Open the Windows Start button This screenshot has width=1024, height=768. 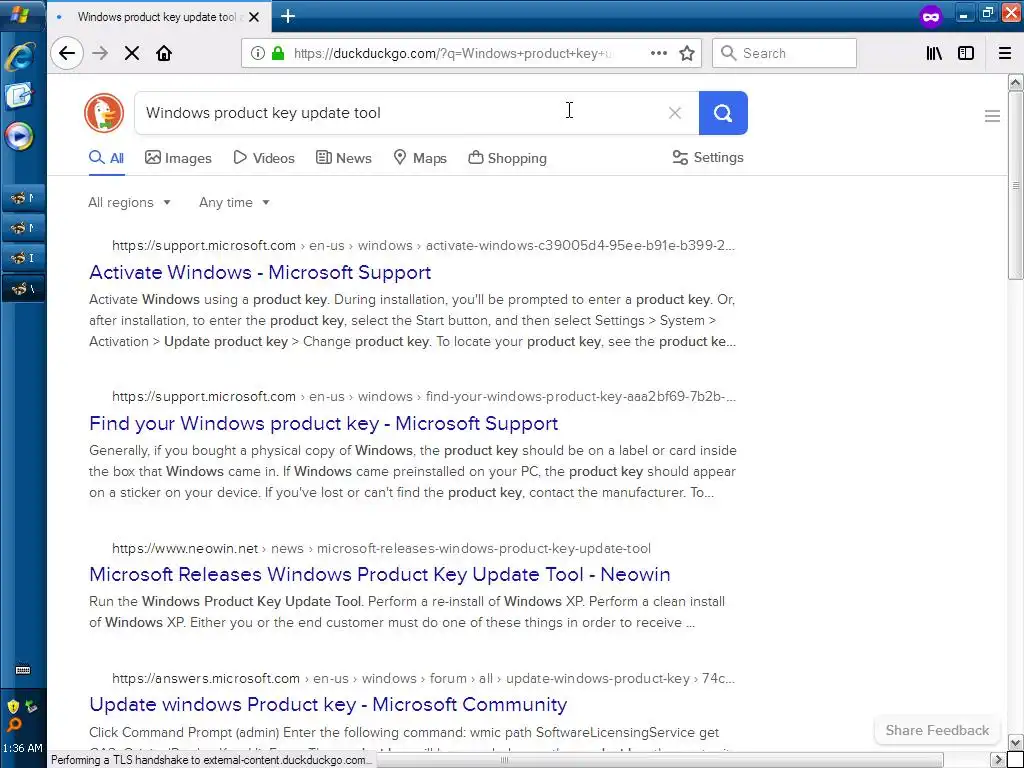coord(21,15)
